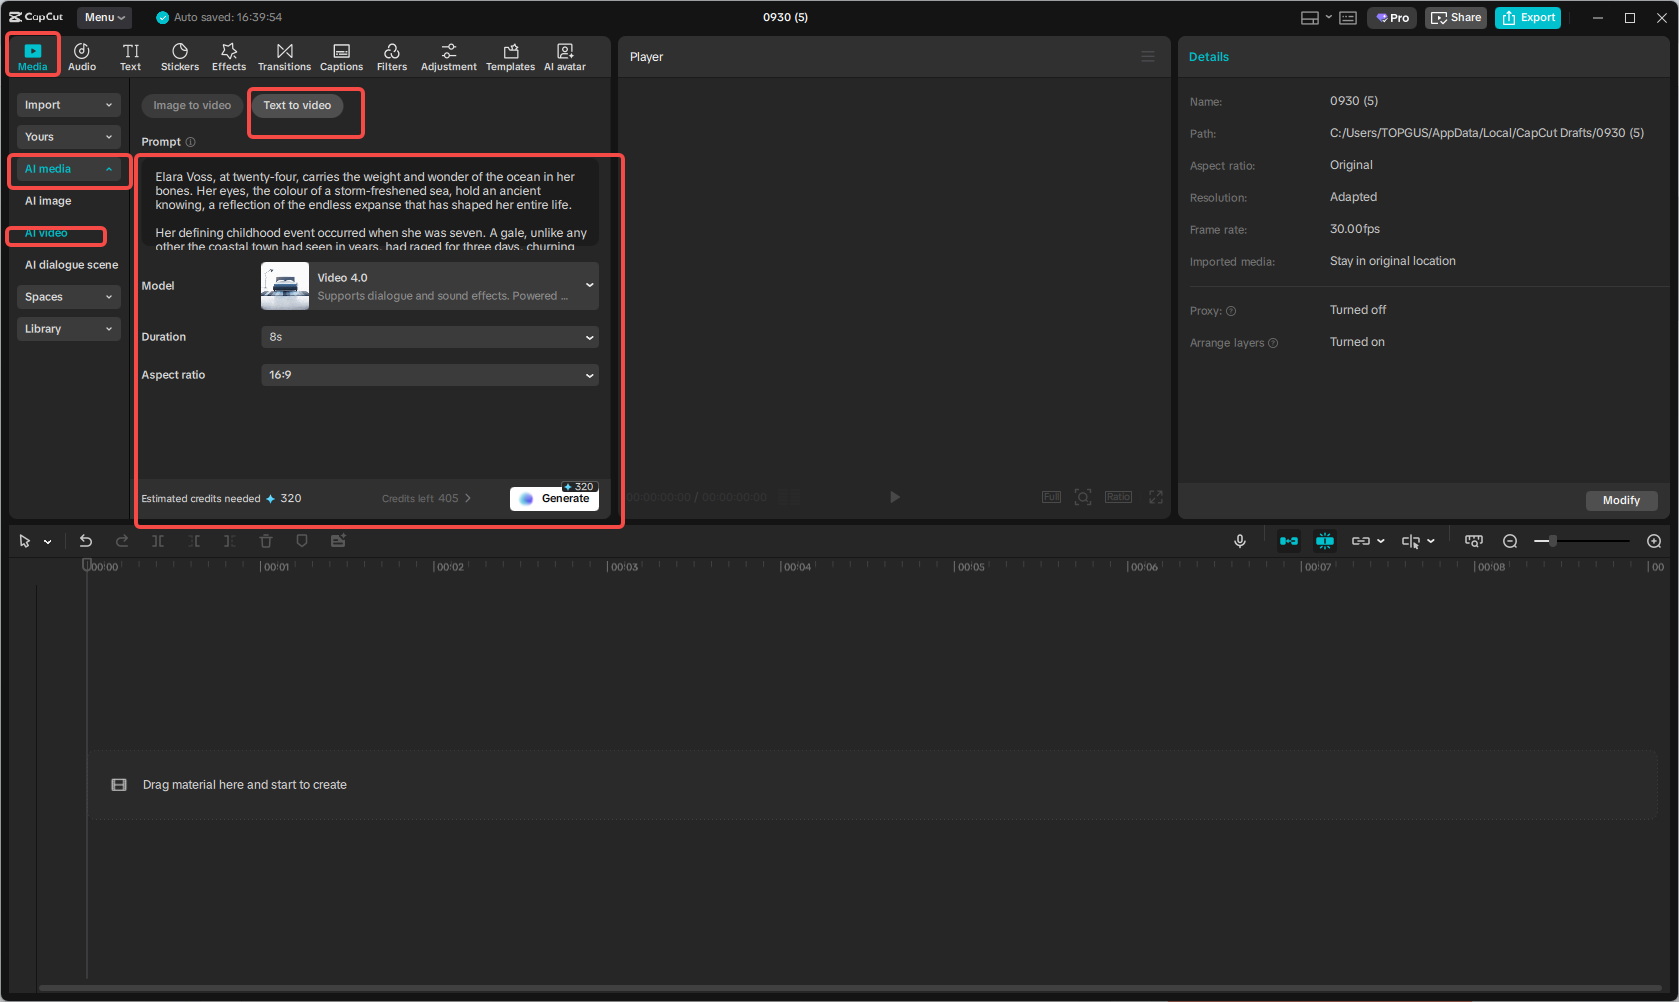The width and height of the screenshot is (1679, 1002).
Task: Open the Captions panel
Action: [x=341, y=55]
